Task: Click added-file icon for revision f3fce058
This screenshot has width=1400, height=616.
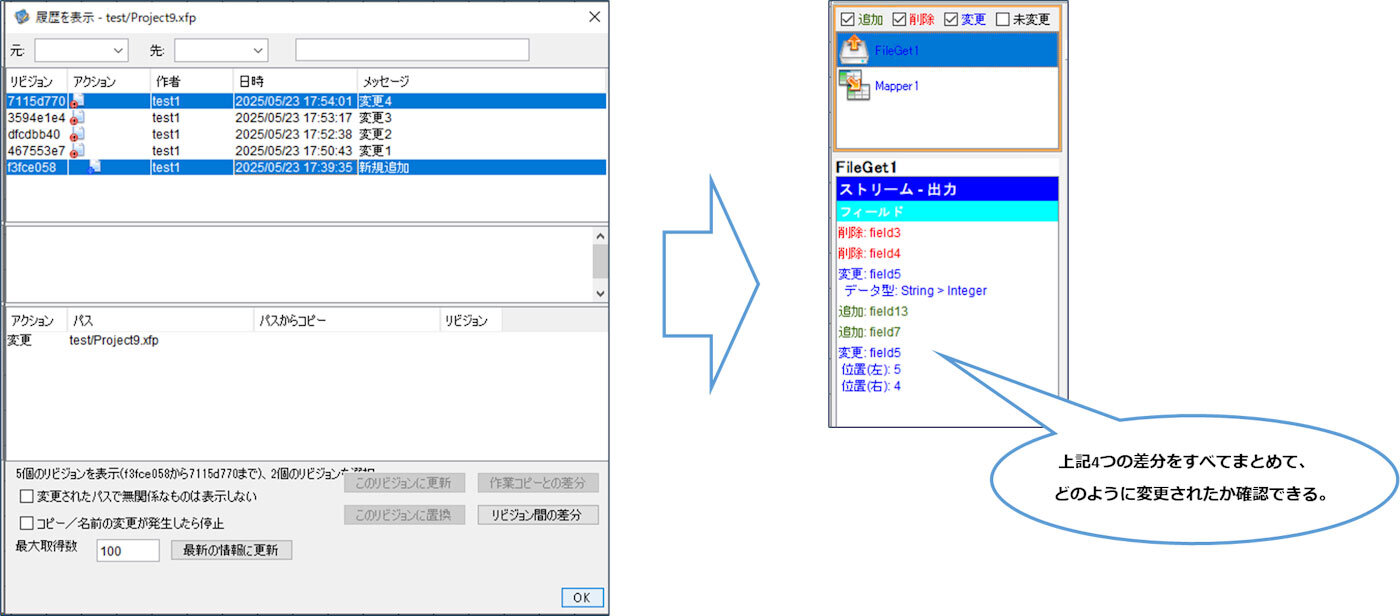Action: point(95,167)
